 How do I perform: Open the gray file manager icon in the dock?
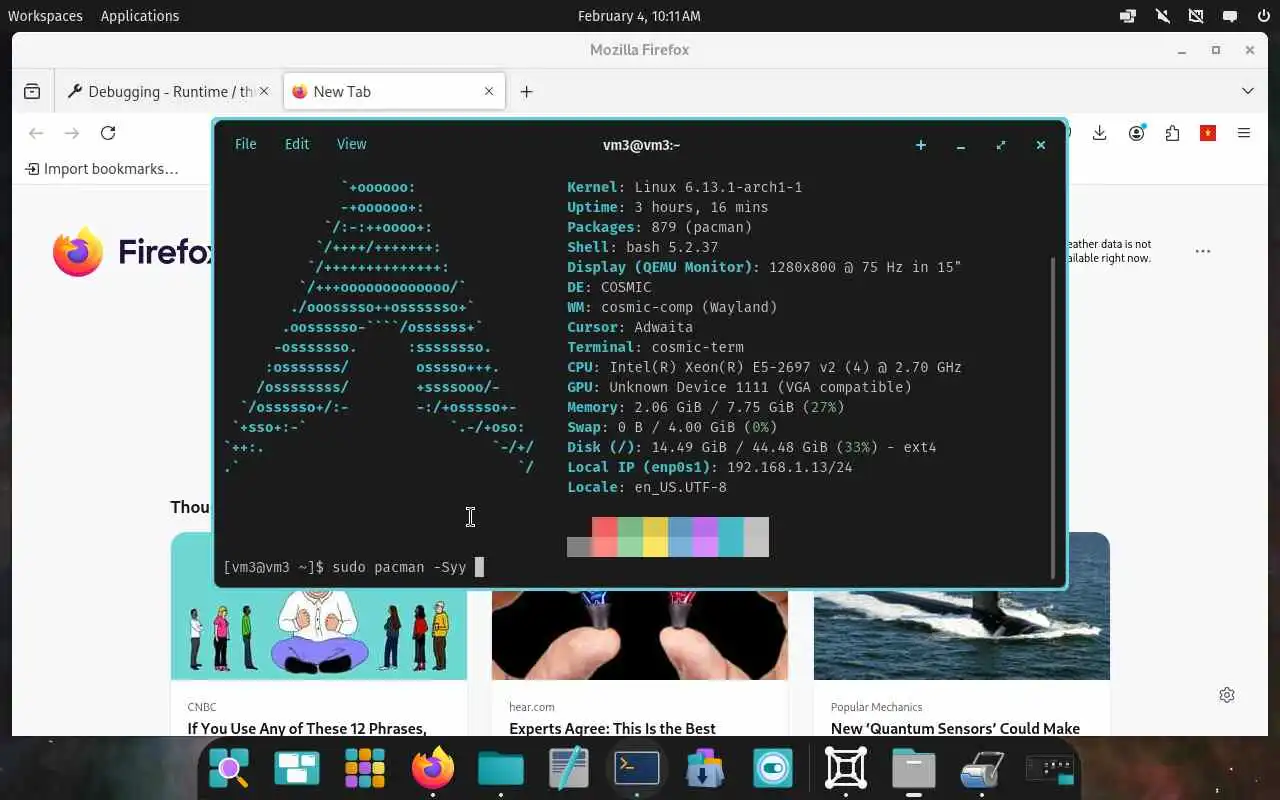[914, 768]
